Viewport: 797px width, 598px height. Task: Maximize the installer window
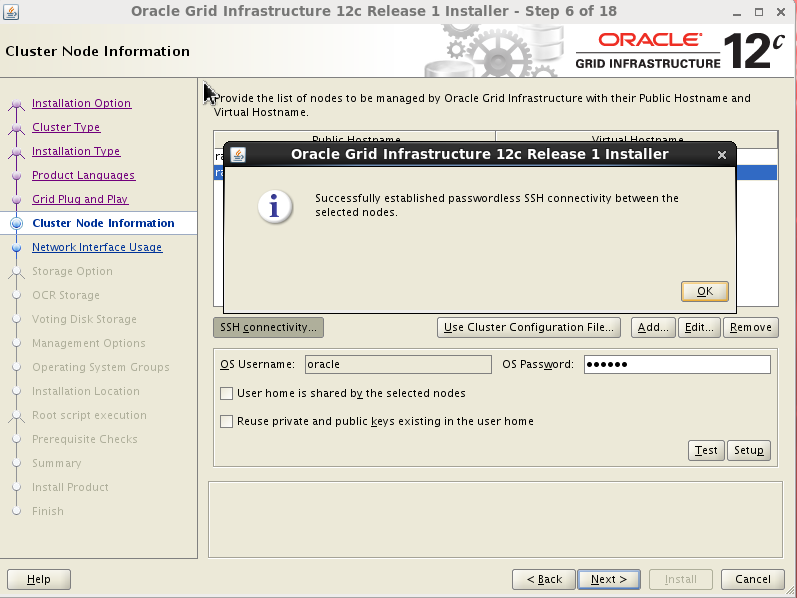coord(759,12)
